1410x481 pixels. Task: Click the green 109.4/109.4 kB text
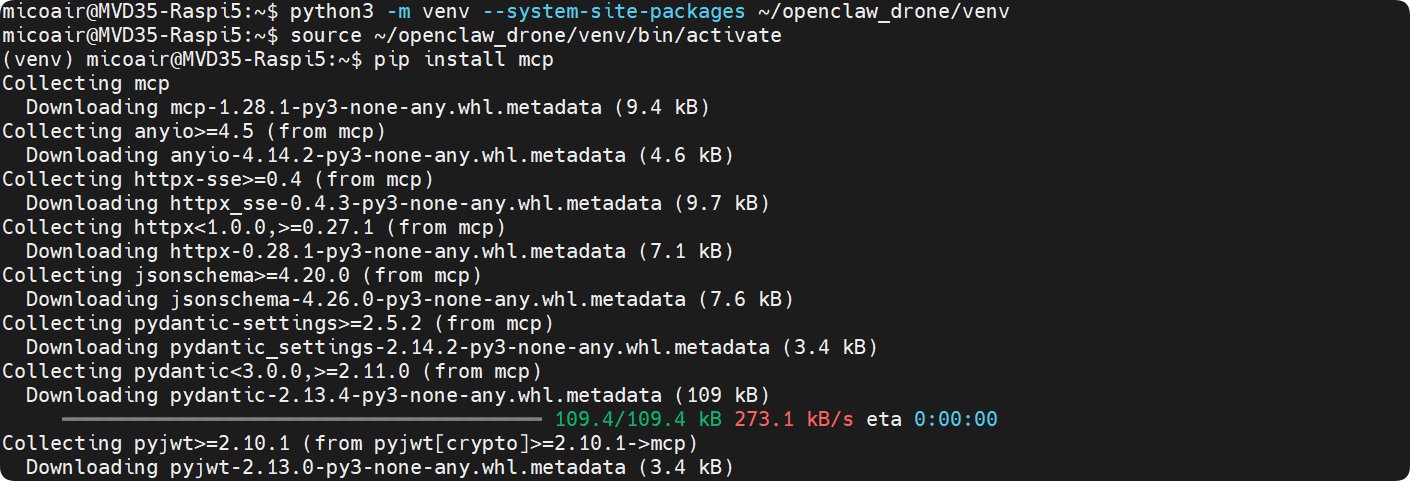638,419
